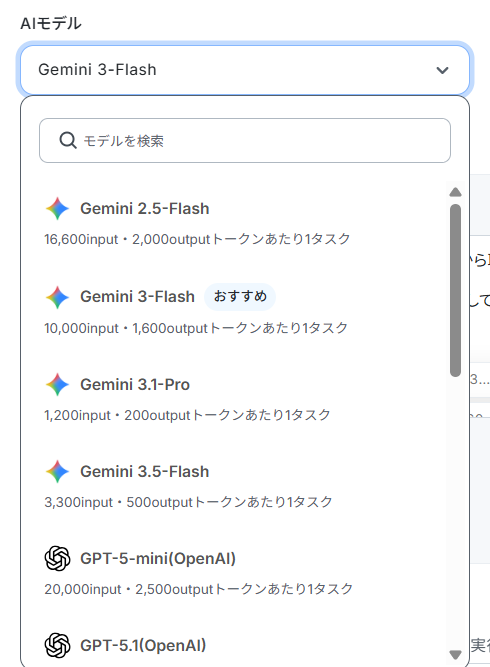Click the magnifier icon in model search
Screen dimensions: 490x667
click(68, 140)
